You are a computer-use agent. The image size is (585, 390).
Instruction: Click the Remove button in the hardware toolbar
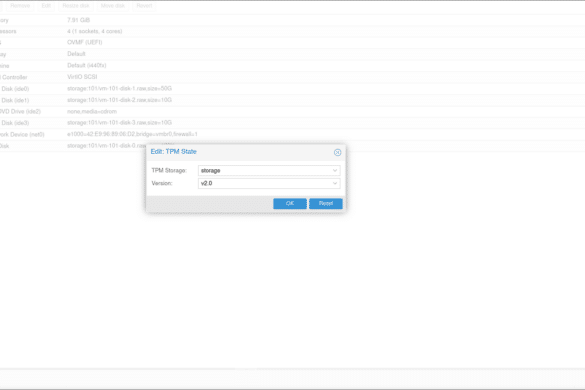pyautogui.click(x=20, y=6)
